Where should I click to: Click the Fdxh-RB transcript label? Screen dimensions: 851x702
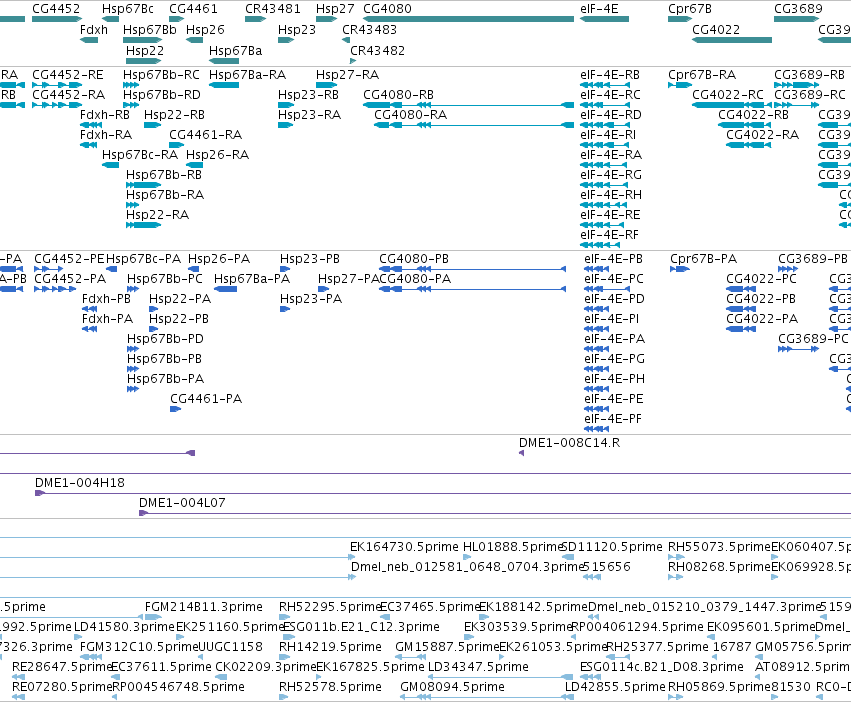coord(105,115)
